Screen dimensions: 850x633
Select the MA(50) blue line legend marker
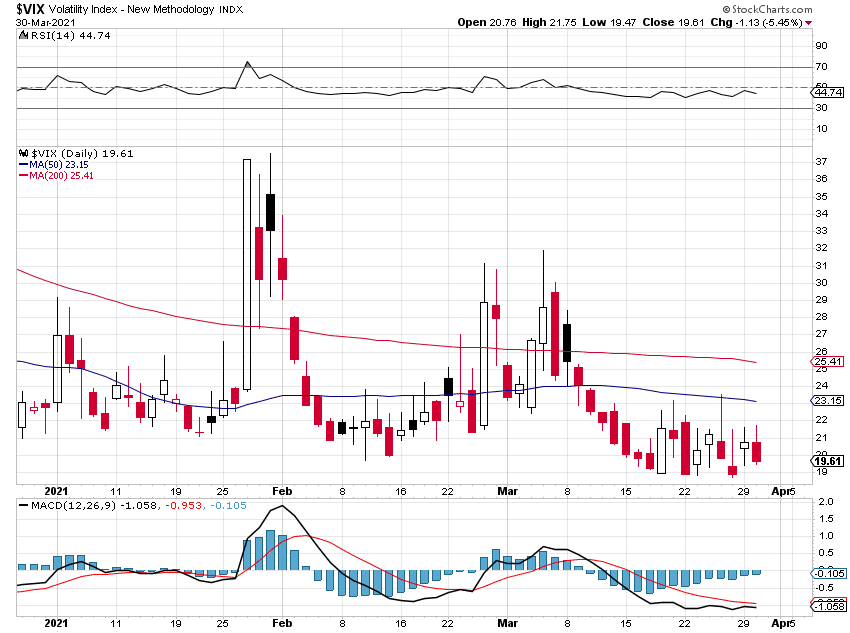[x=26, y=165]
